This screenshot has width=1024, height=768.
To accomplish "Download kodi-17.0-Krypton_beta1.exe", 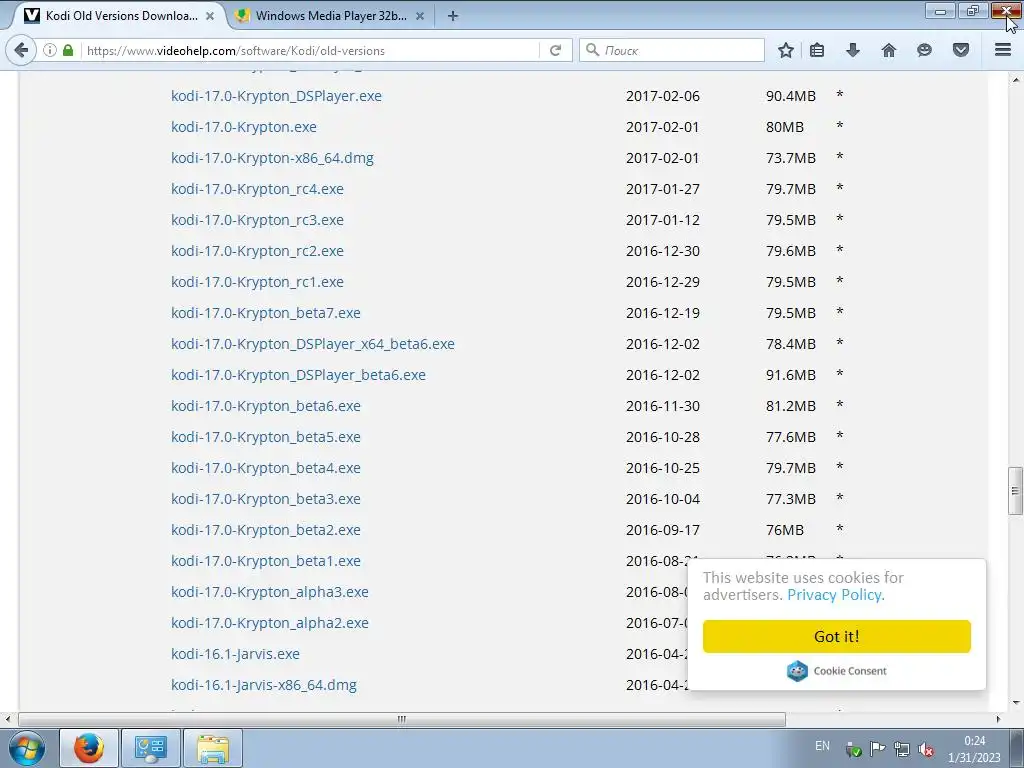I will tap(266, 561).
